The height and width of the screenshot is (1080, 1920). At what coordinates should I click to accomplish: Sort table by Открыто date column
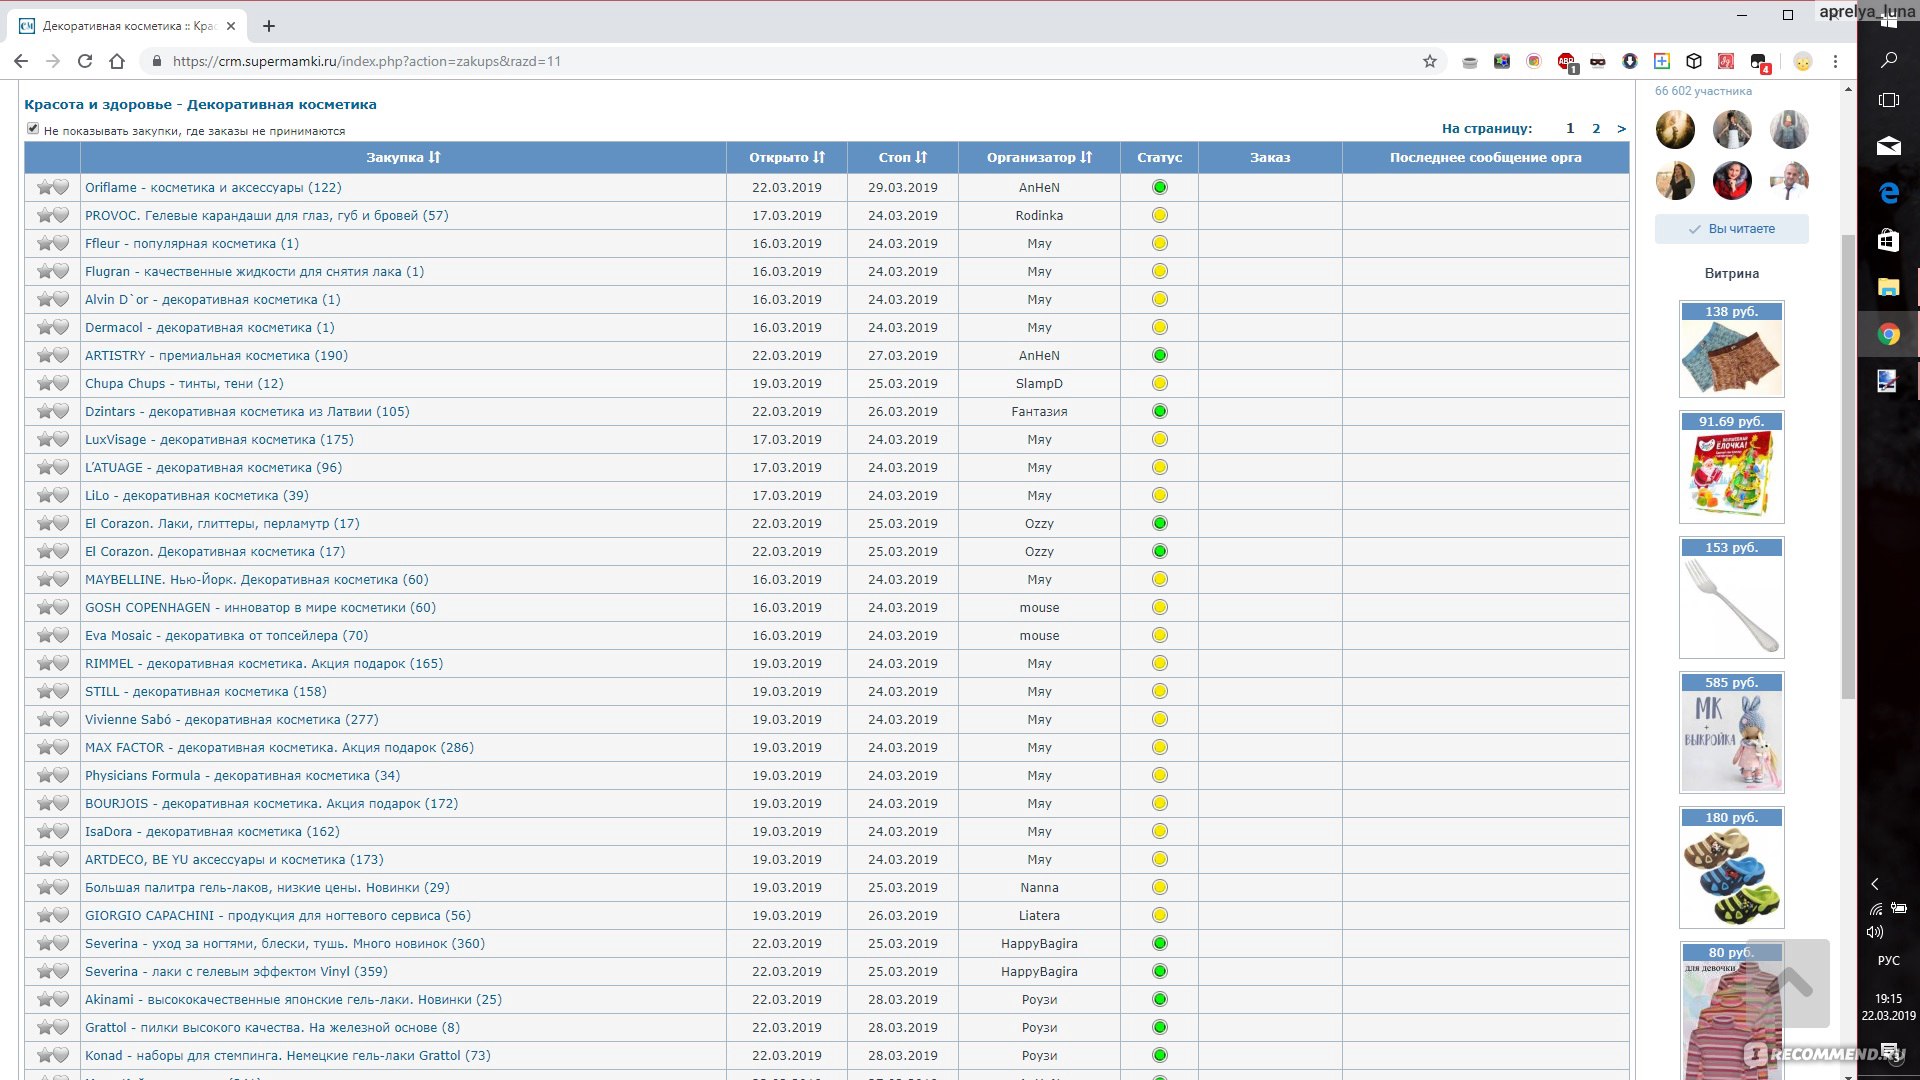(787, 157)
